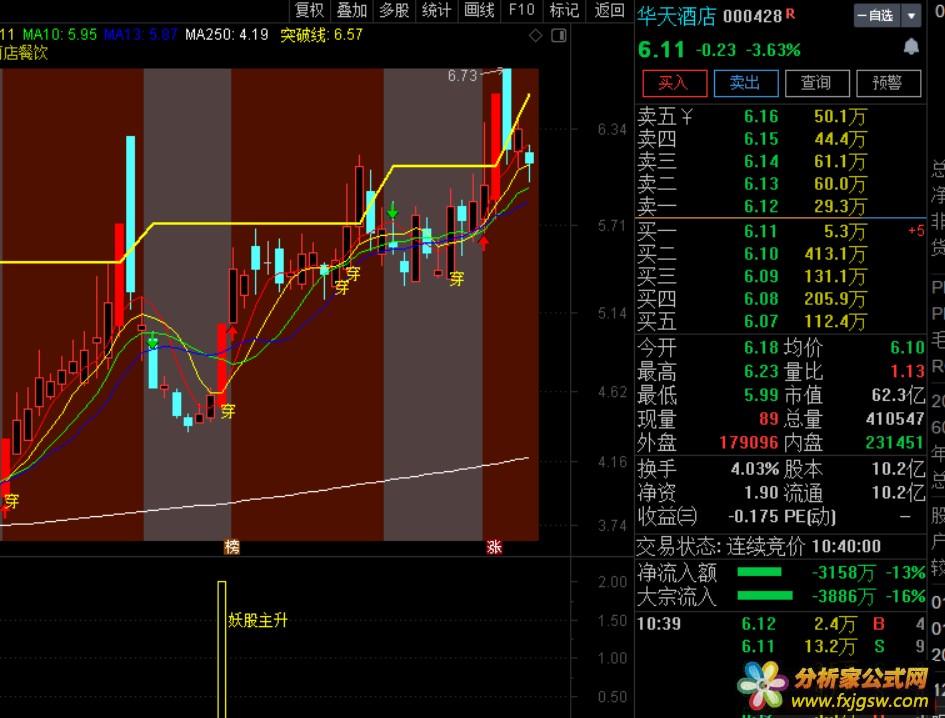Click the alert bell icon
Screen dimensions: 945x718
tap(911, 46)
